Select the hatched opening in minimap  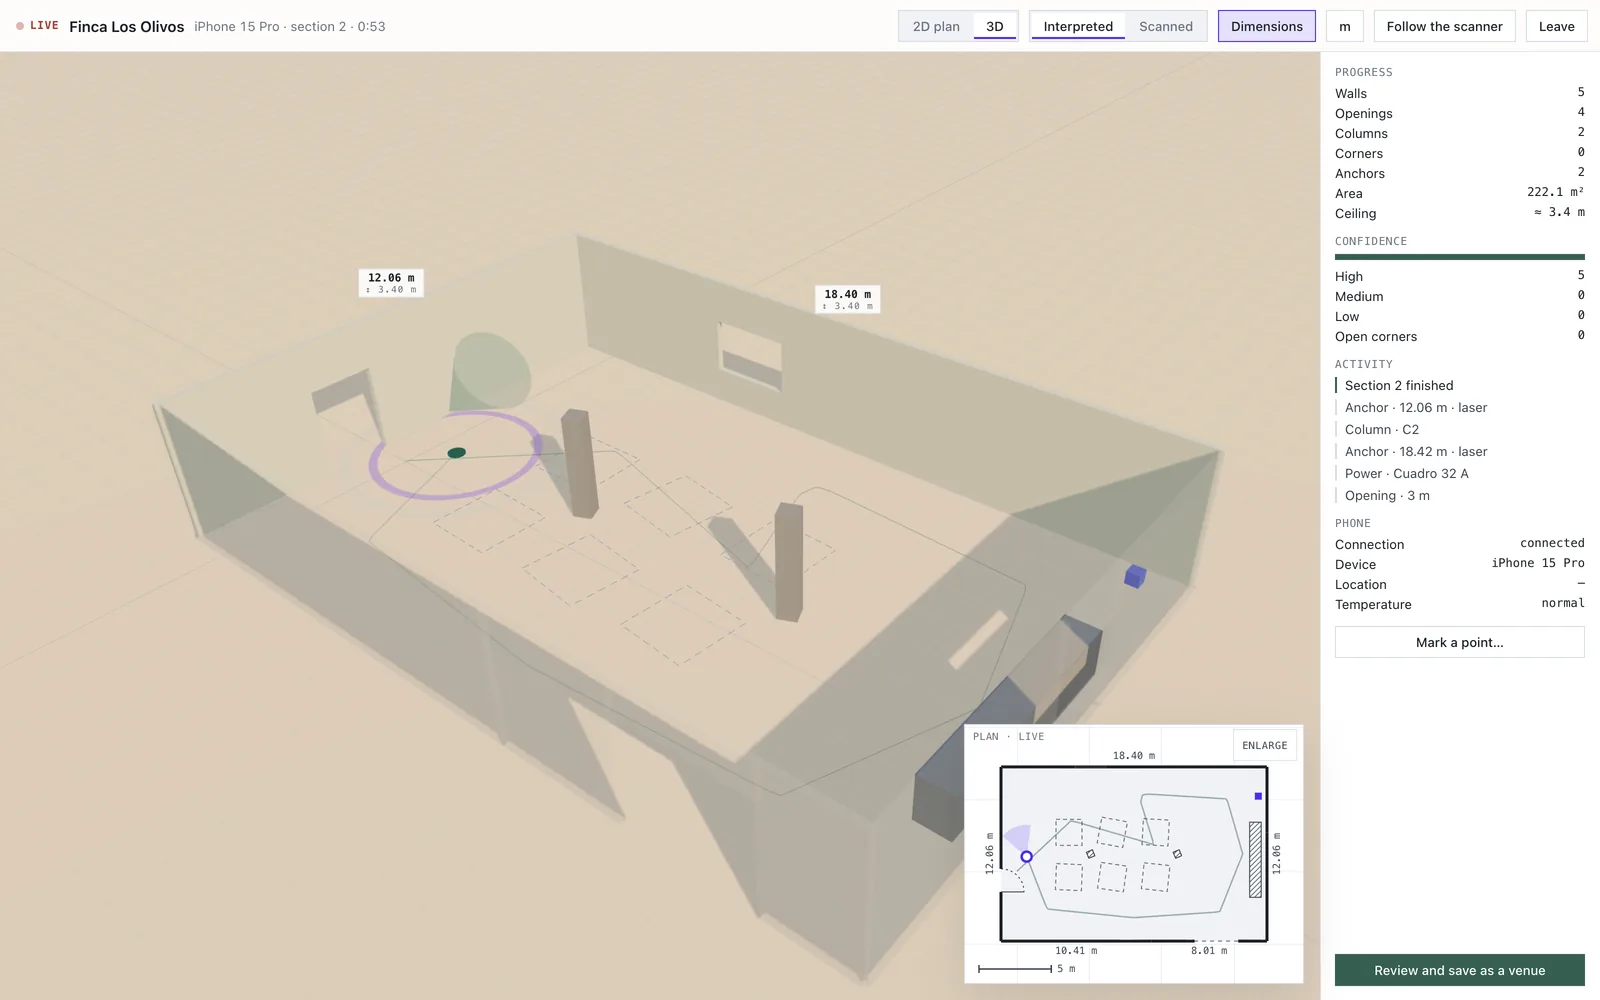click(x=1255, y=860)
